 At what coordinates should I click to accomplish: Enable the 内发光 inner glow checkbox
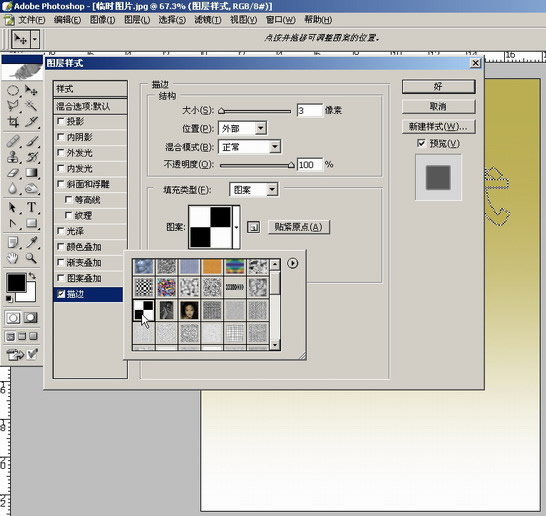pyautogui.click(x=61, y=168)
